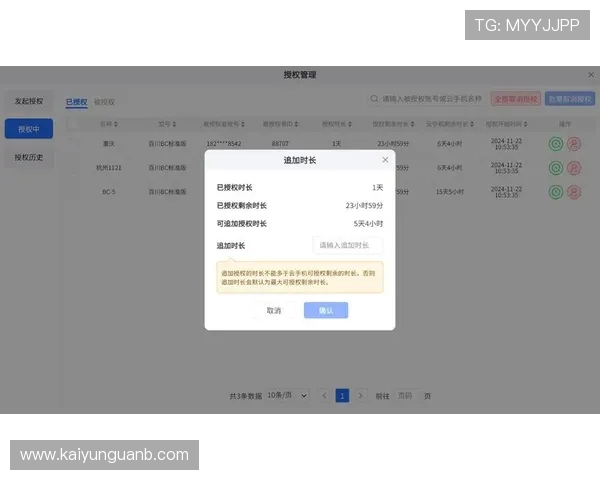
Task: Click the 页码 jump-to-page field
Action: point(406,395)
